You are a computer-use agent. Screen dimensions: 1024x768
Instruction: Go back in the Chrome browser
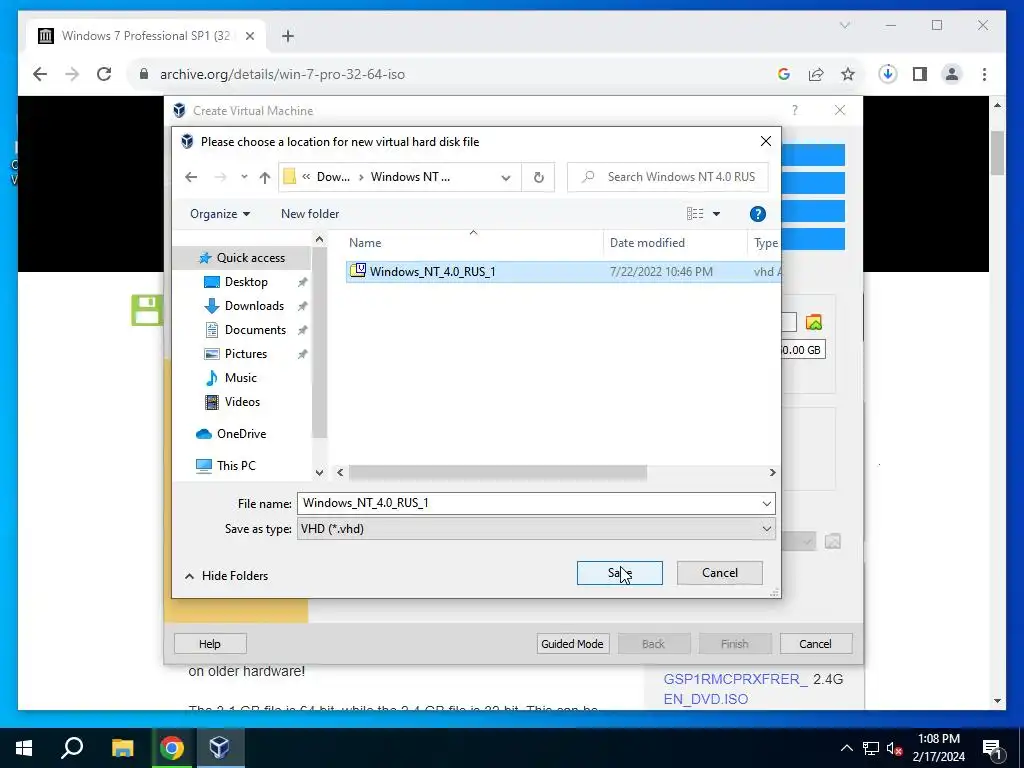[40, 74]
